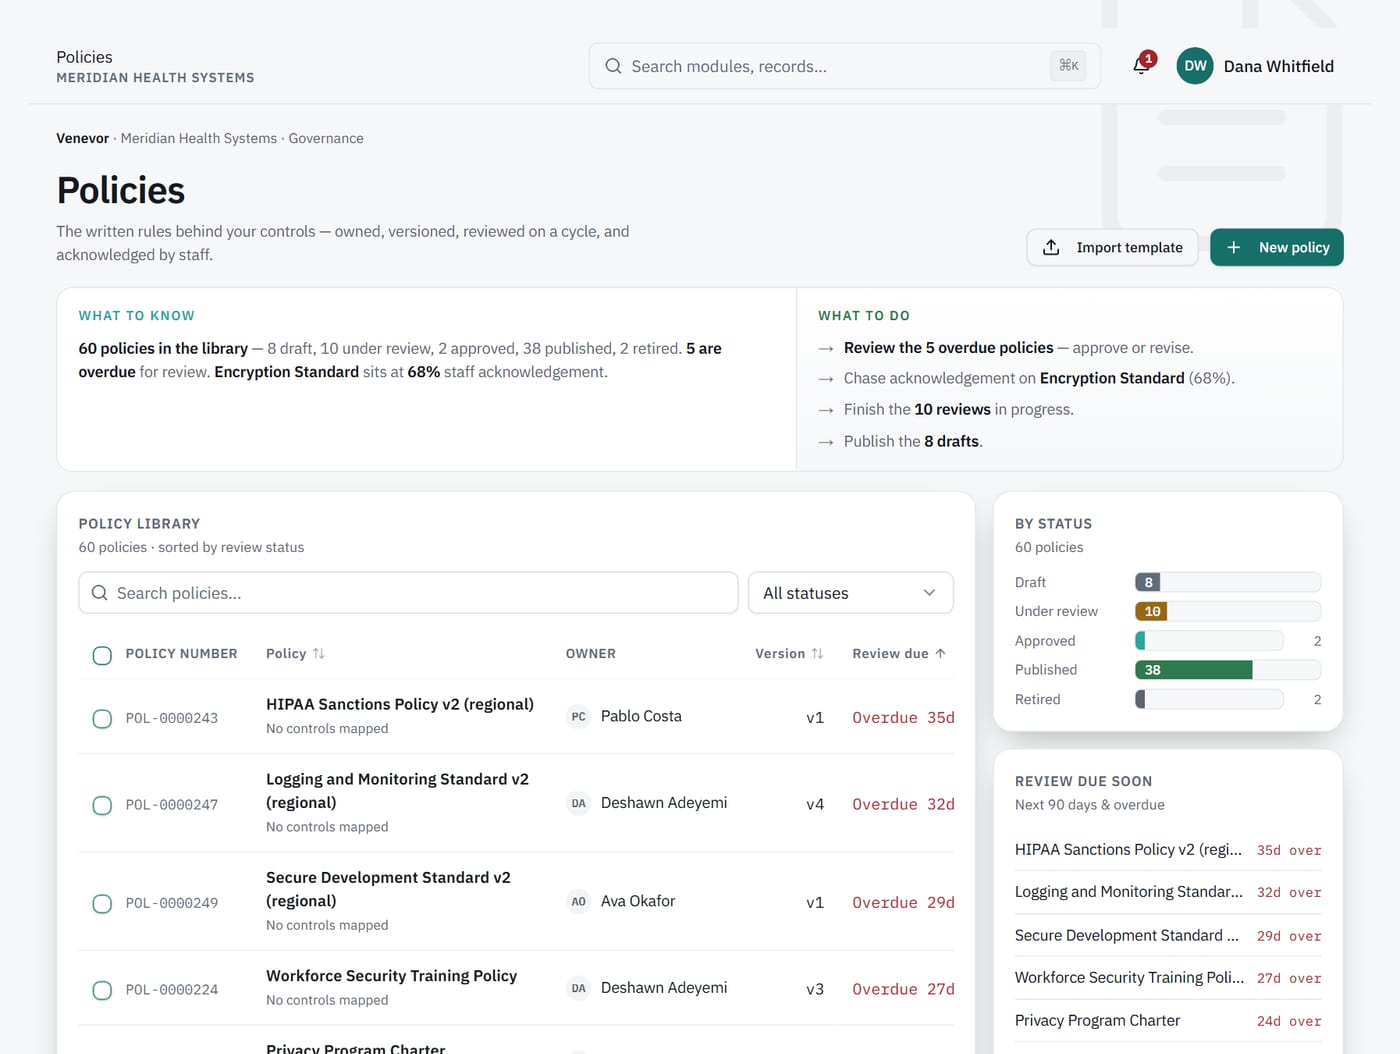Image resolution: width=1400 pixels, height=1054 pixels.
Task: Open the All statuses dropdown
Action: click(851, 593)
